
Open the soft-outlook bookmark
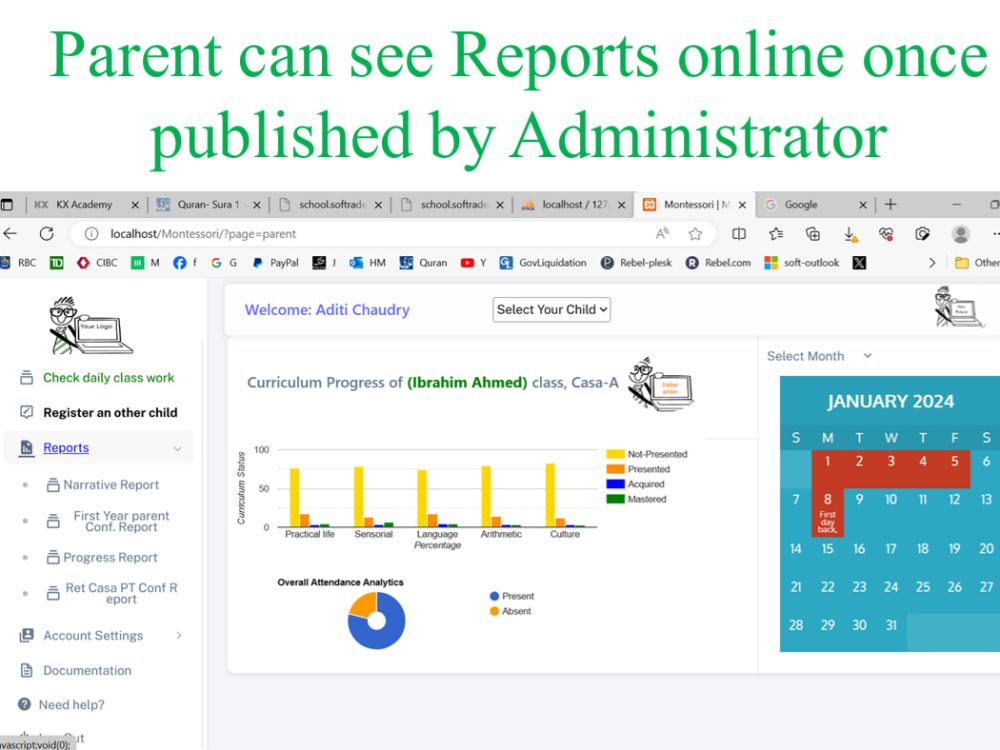(802, 263)
